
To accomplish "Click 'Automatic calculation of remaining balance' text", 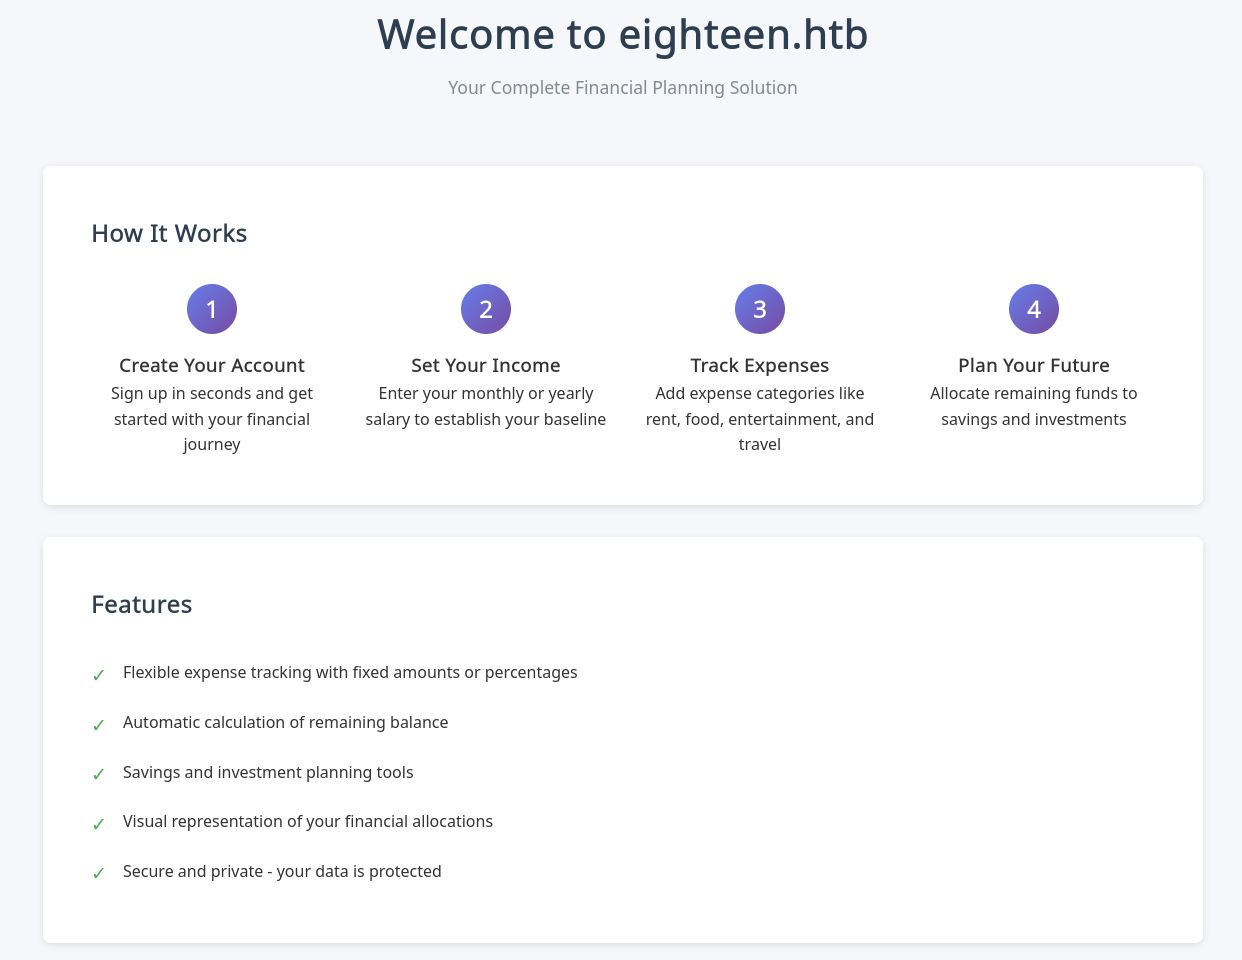I will [x=285, y=723].
